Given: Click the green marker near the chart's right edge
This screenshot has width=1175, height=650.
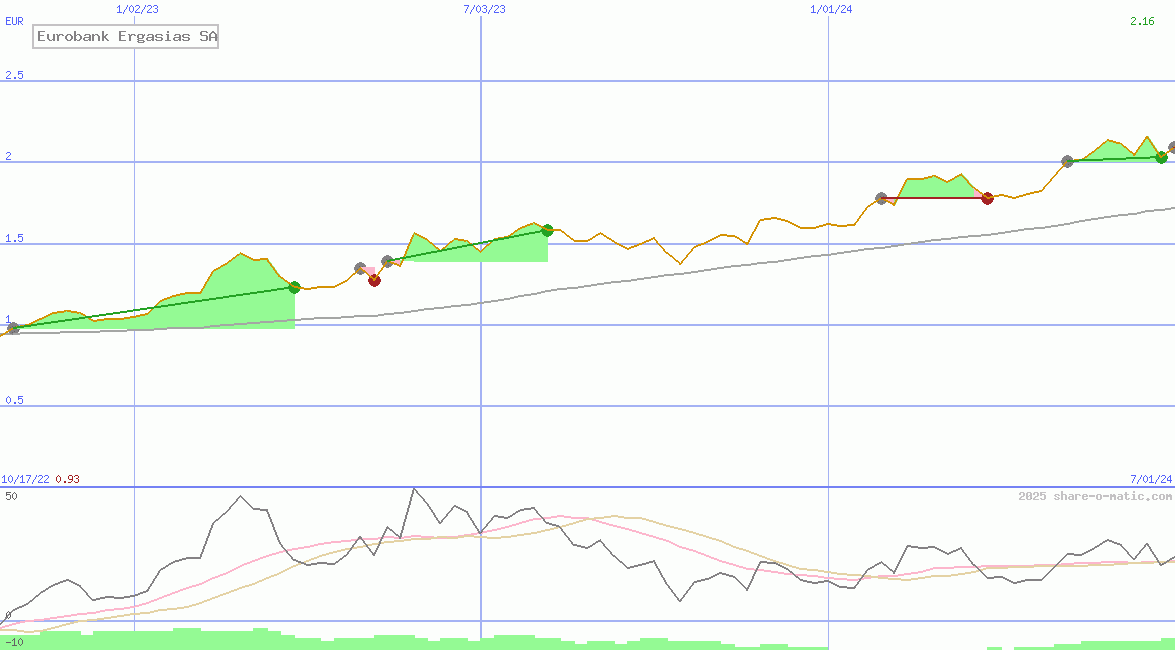Looking at the screenshot, I should (1161, 157).
